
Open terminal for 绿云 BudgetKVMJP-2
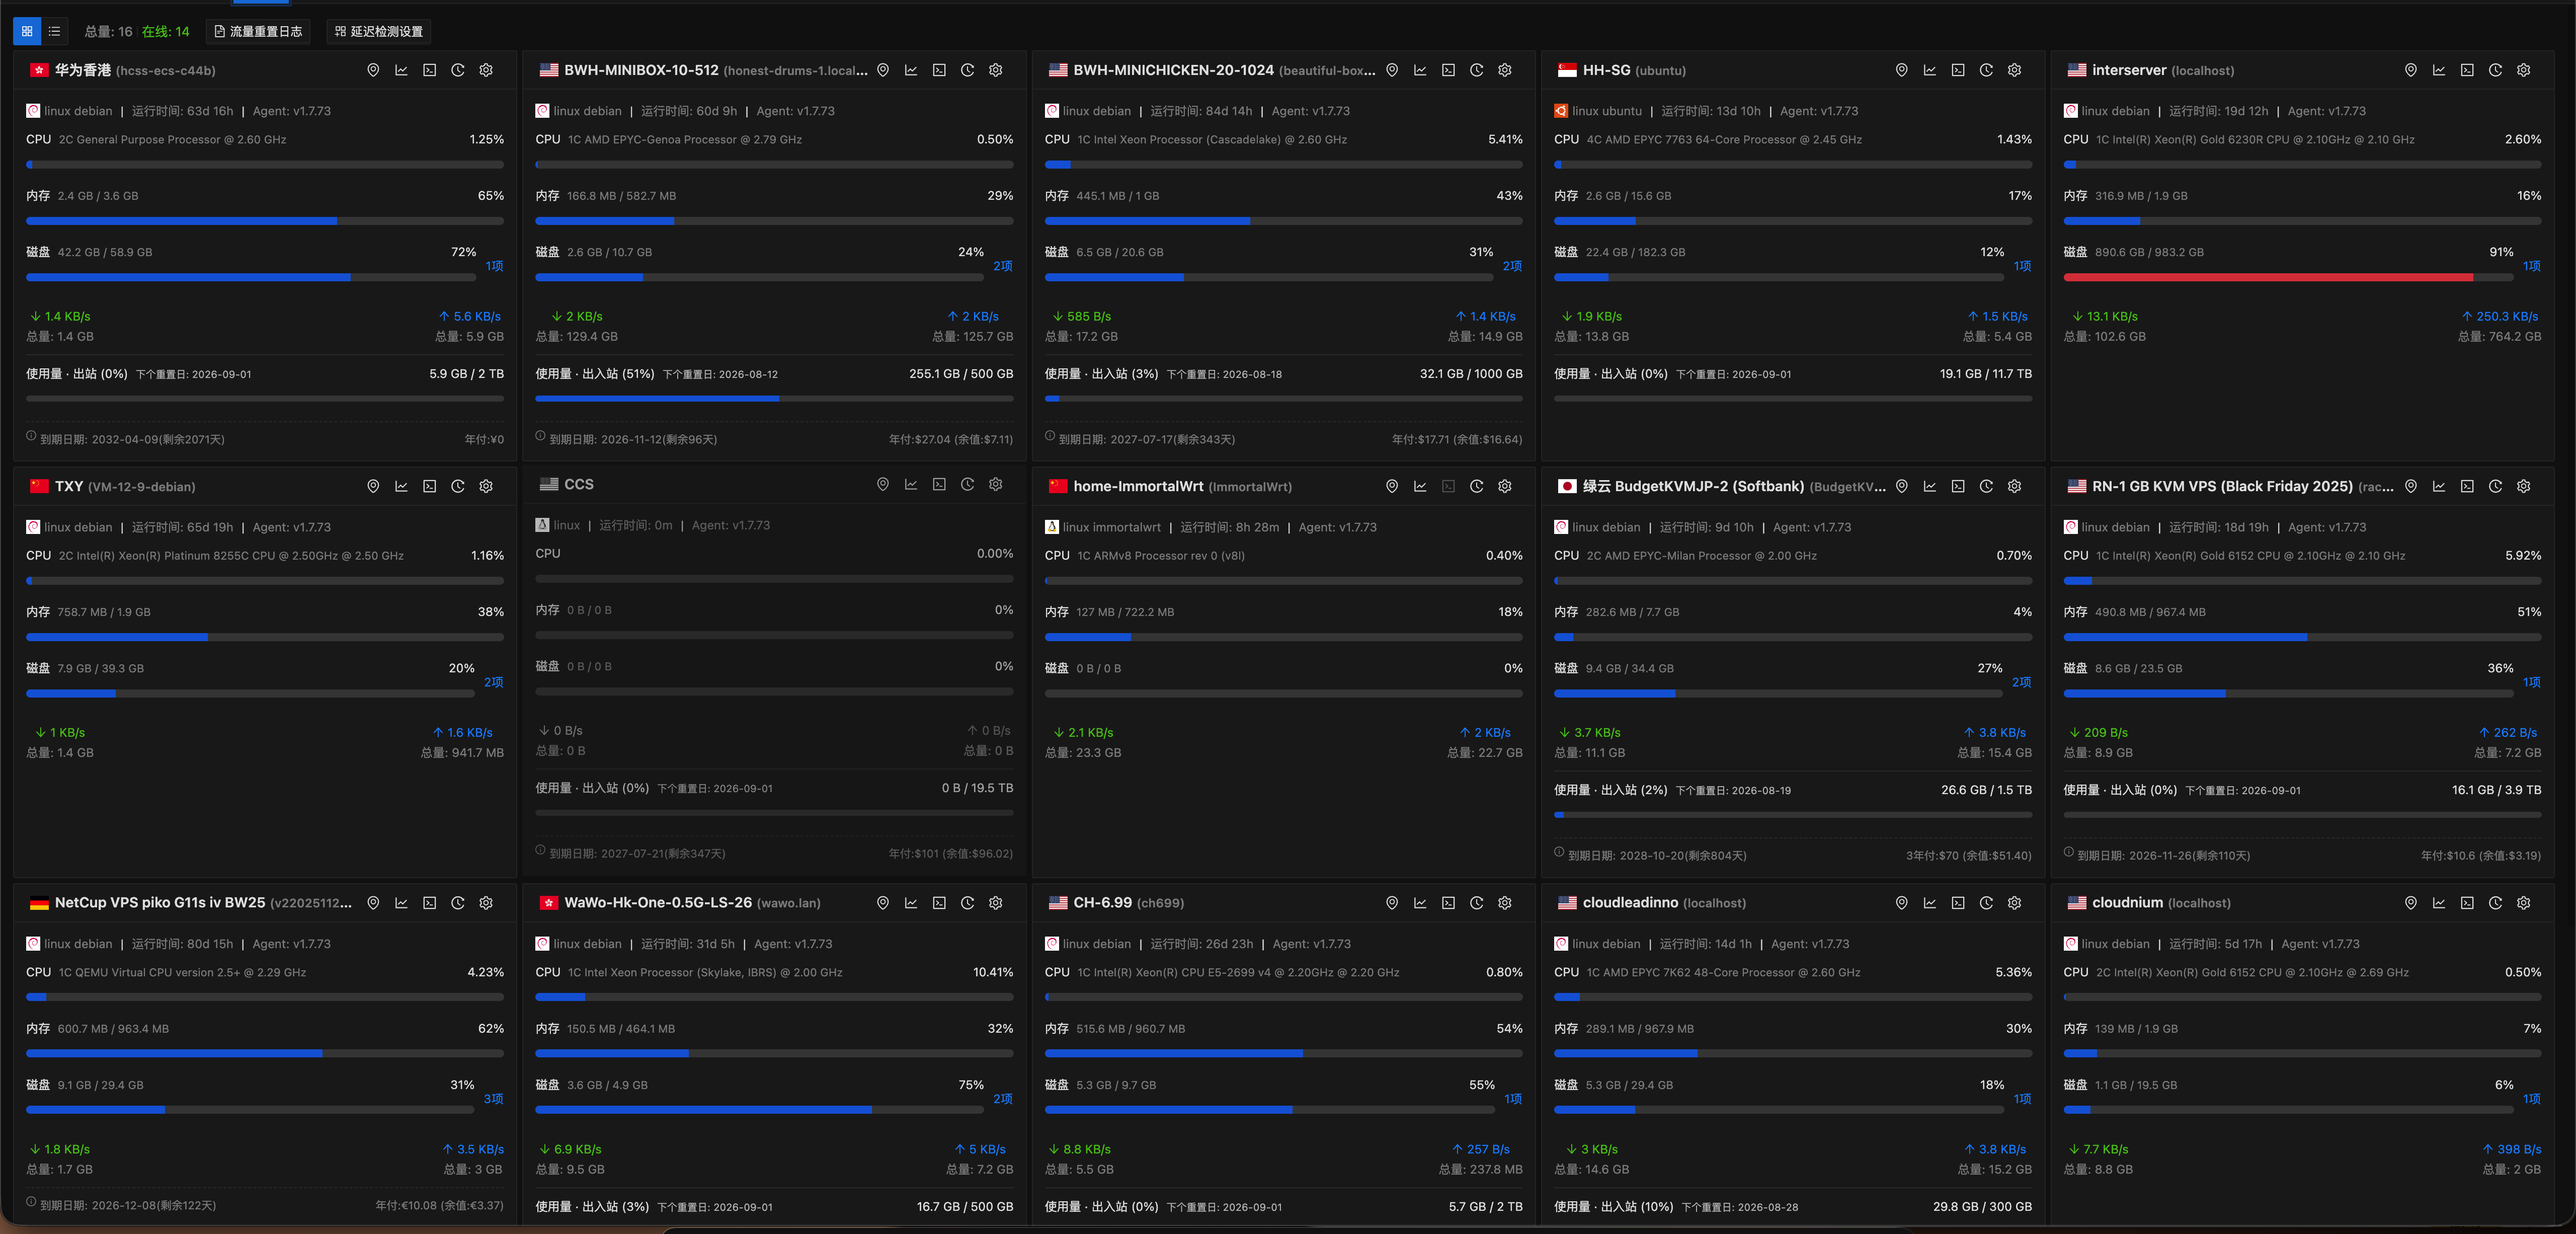point(1958,486)
